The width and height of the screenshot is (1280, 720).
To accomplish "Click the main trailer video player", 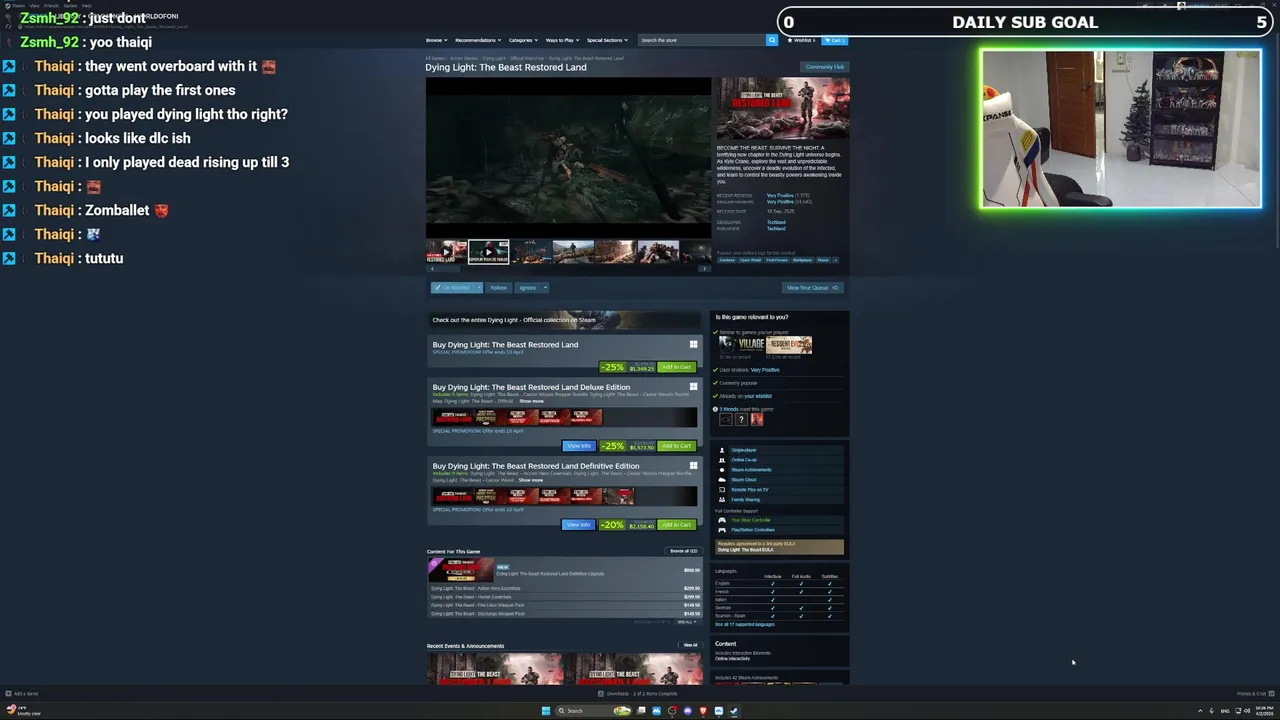I will tap(568, 158).
